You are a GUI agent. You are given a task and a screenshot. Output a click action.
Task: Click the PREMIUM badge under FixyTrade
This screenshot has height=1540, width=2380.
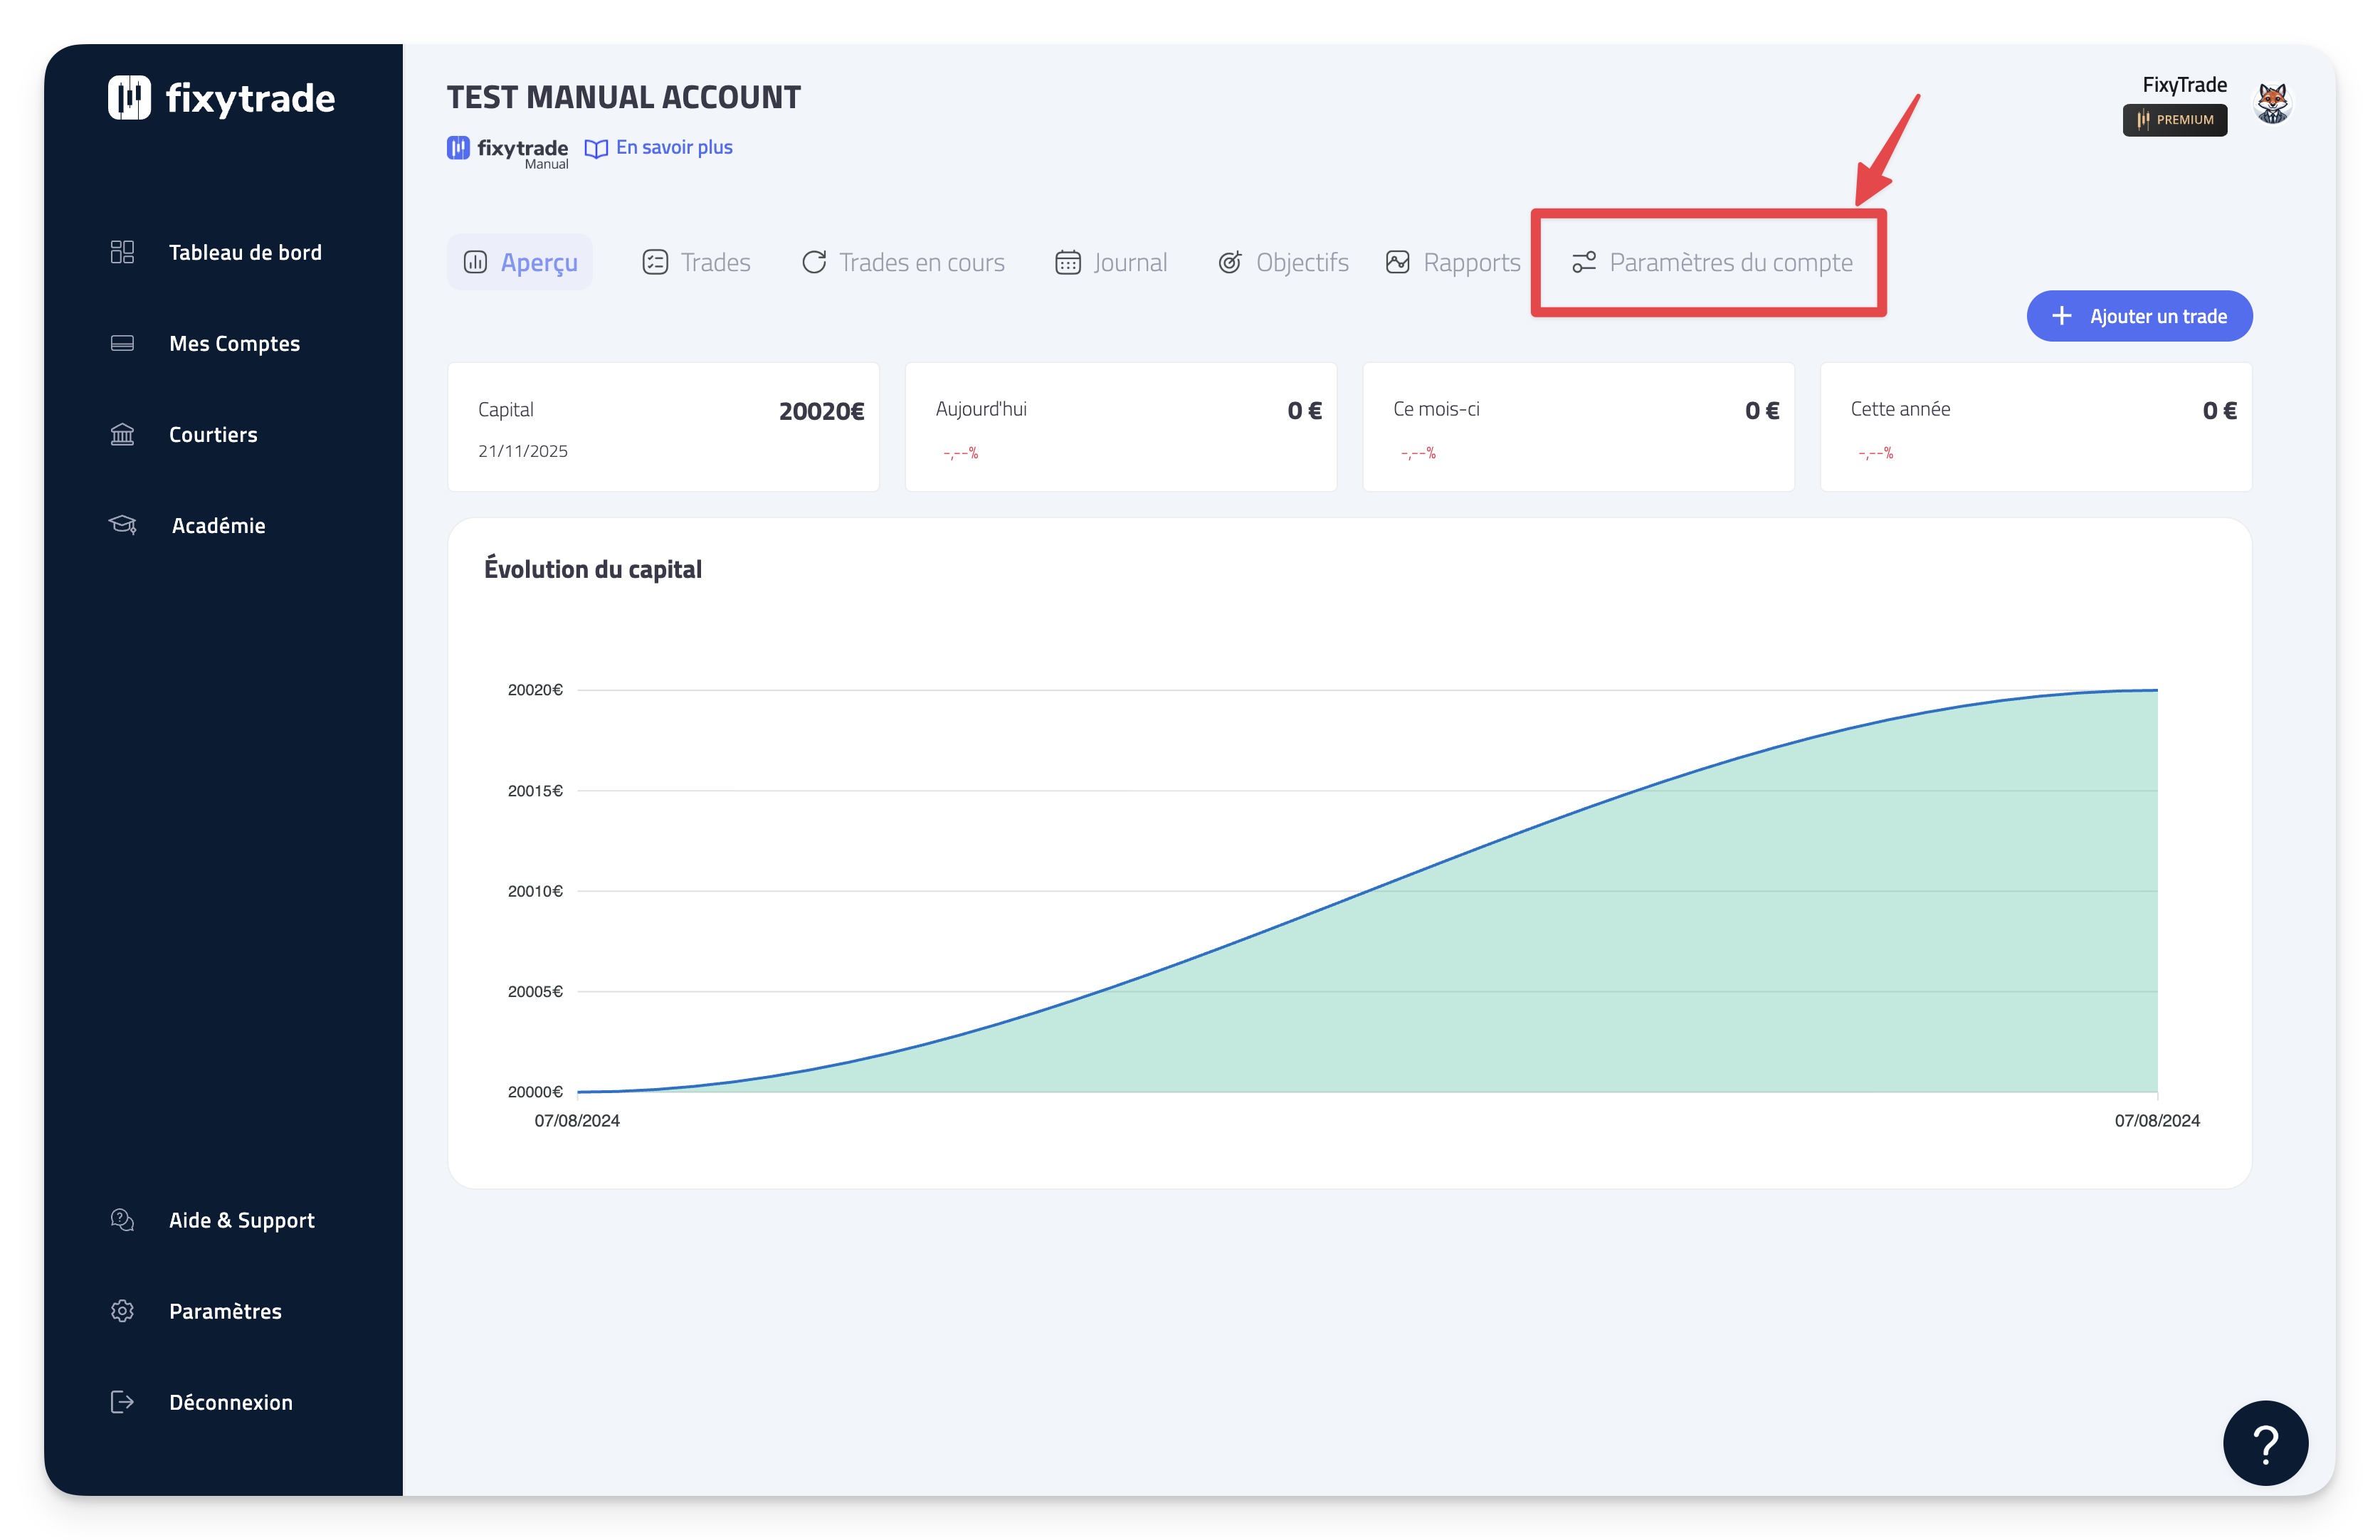point(2175,120)
